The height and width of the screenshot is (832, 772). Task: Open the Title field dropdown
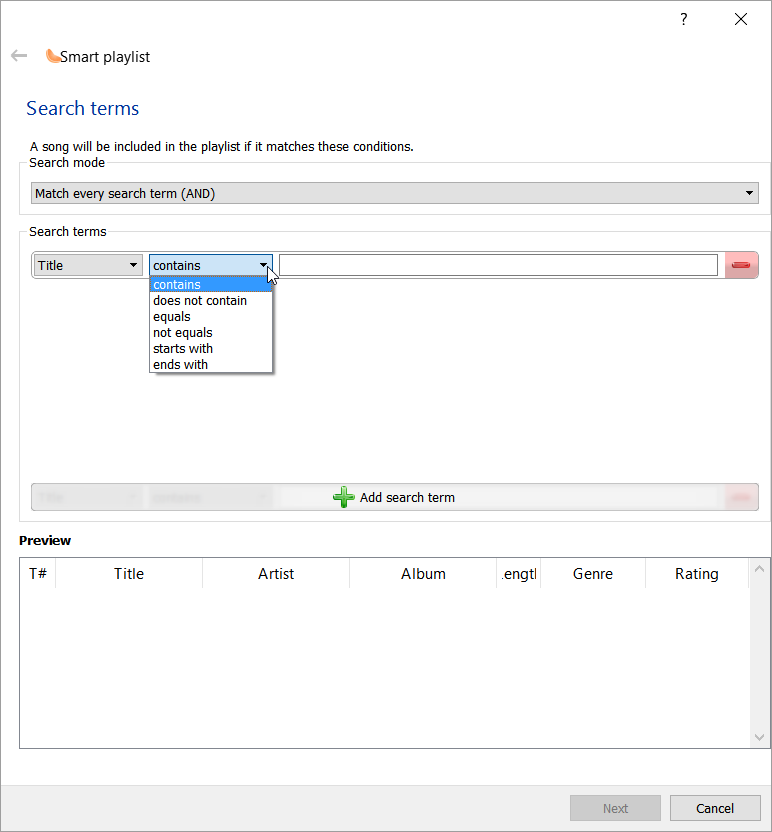point(88,265)
